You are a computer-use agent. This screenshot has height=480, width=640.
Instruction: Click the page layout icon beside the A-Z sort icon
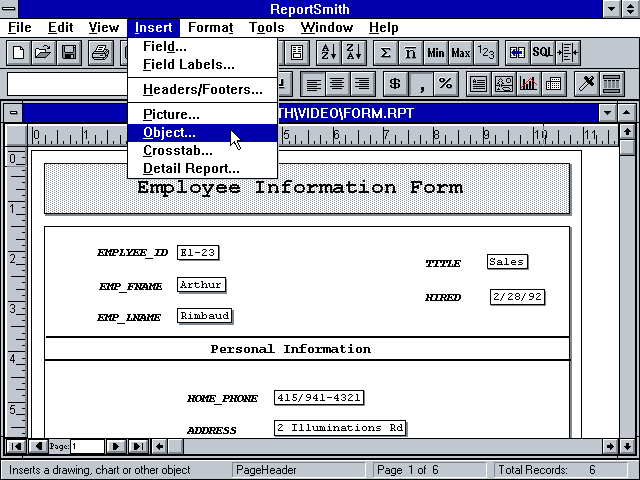[x=297, y=53]
